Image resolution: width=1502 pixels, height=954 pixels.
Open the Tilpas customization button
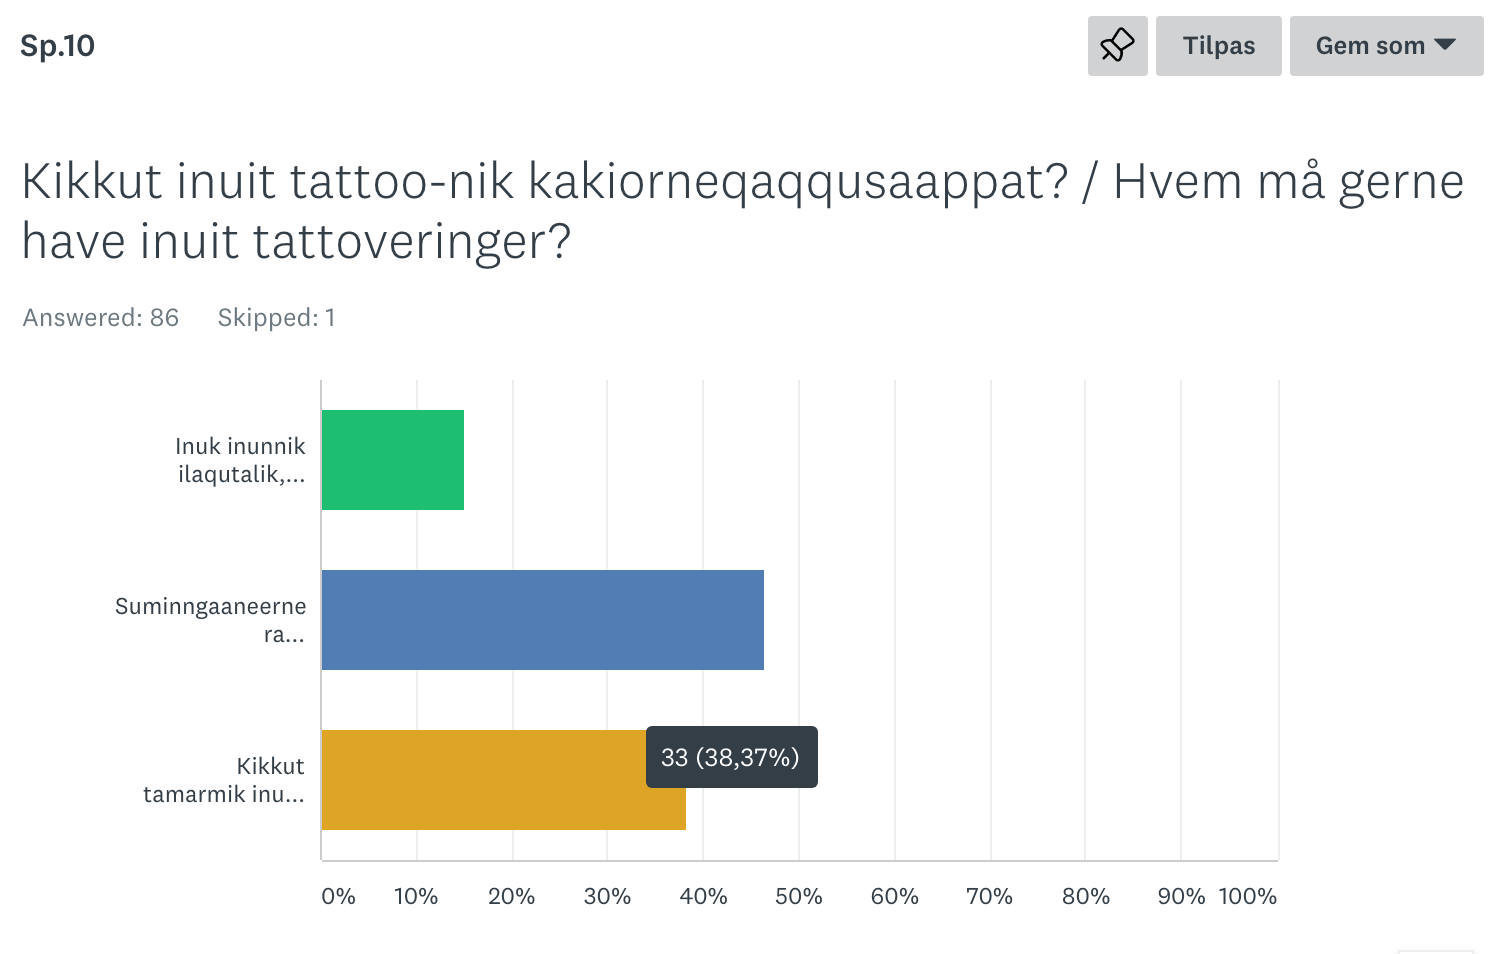tap(1218, 46)
